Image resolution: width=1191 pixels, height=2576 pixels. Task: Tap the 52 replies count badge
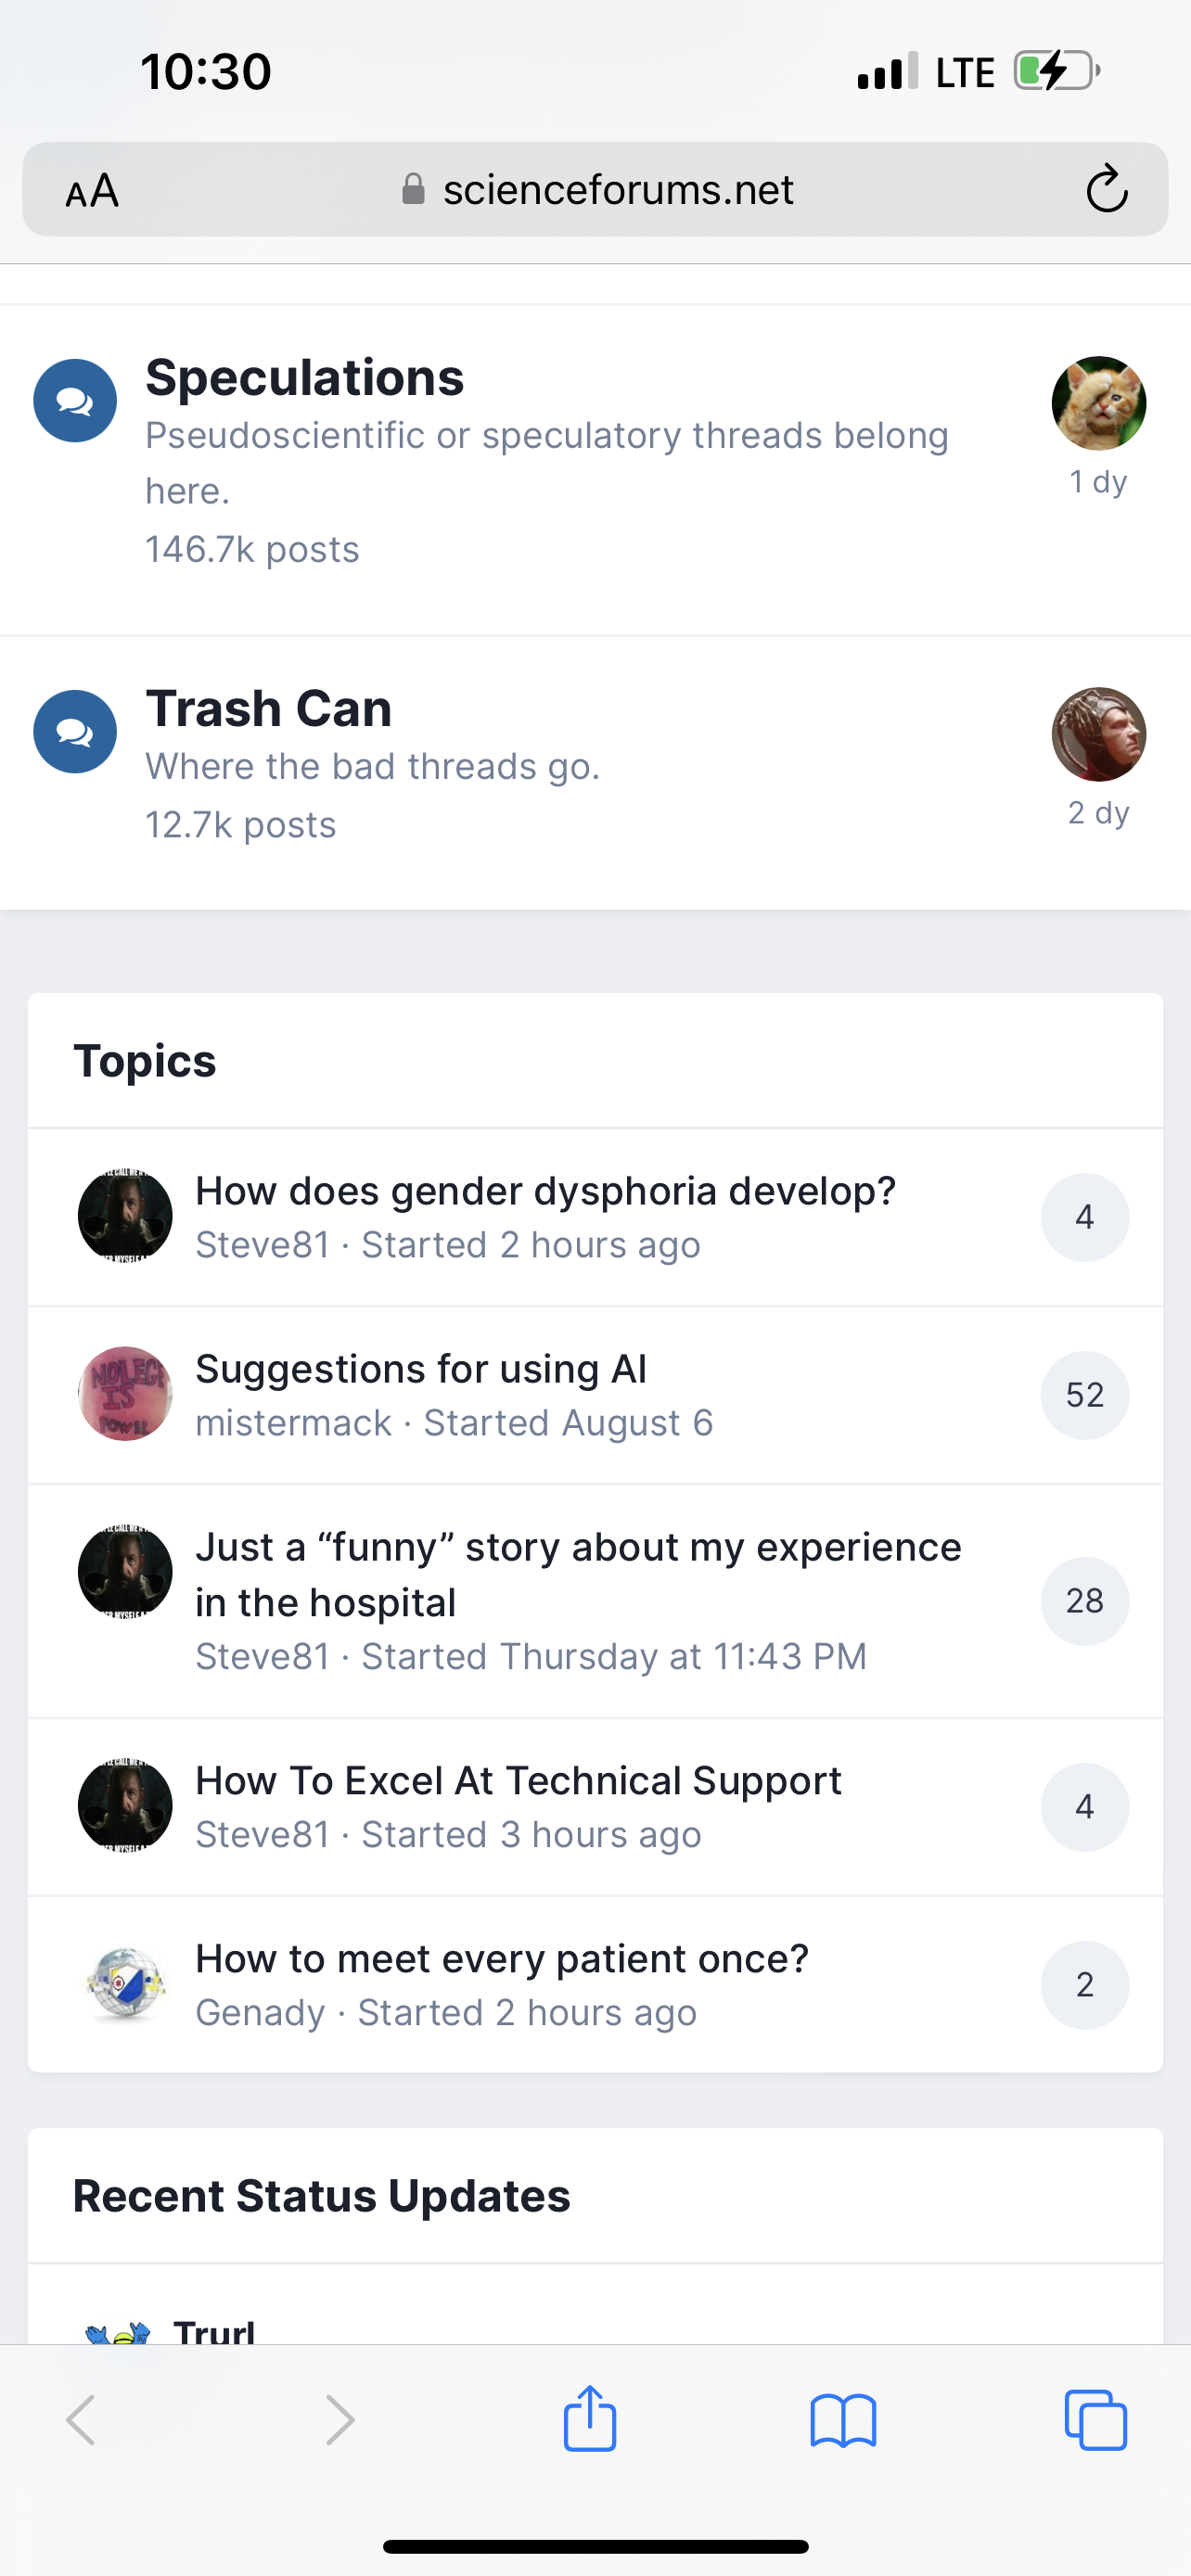pyautogui.click(x=1084, y=1395)
